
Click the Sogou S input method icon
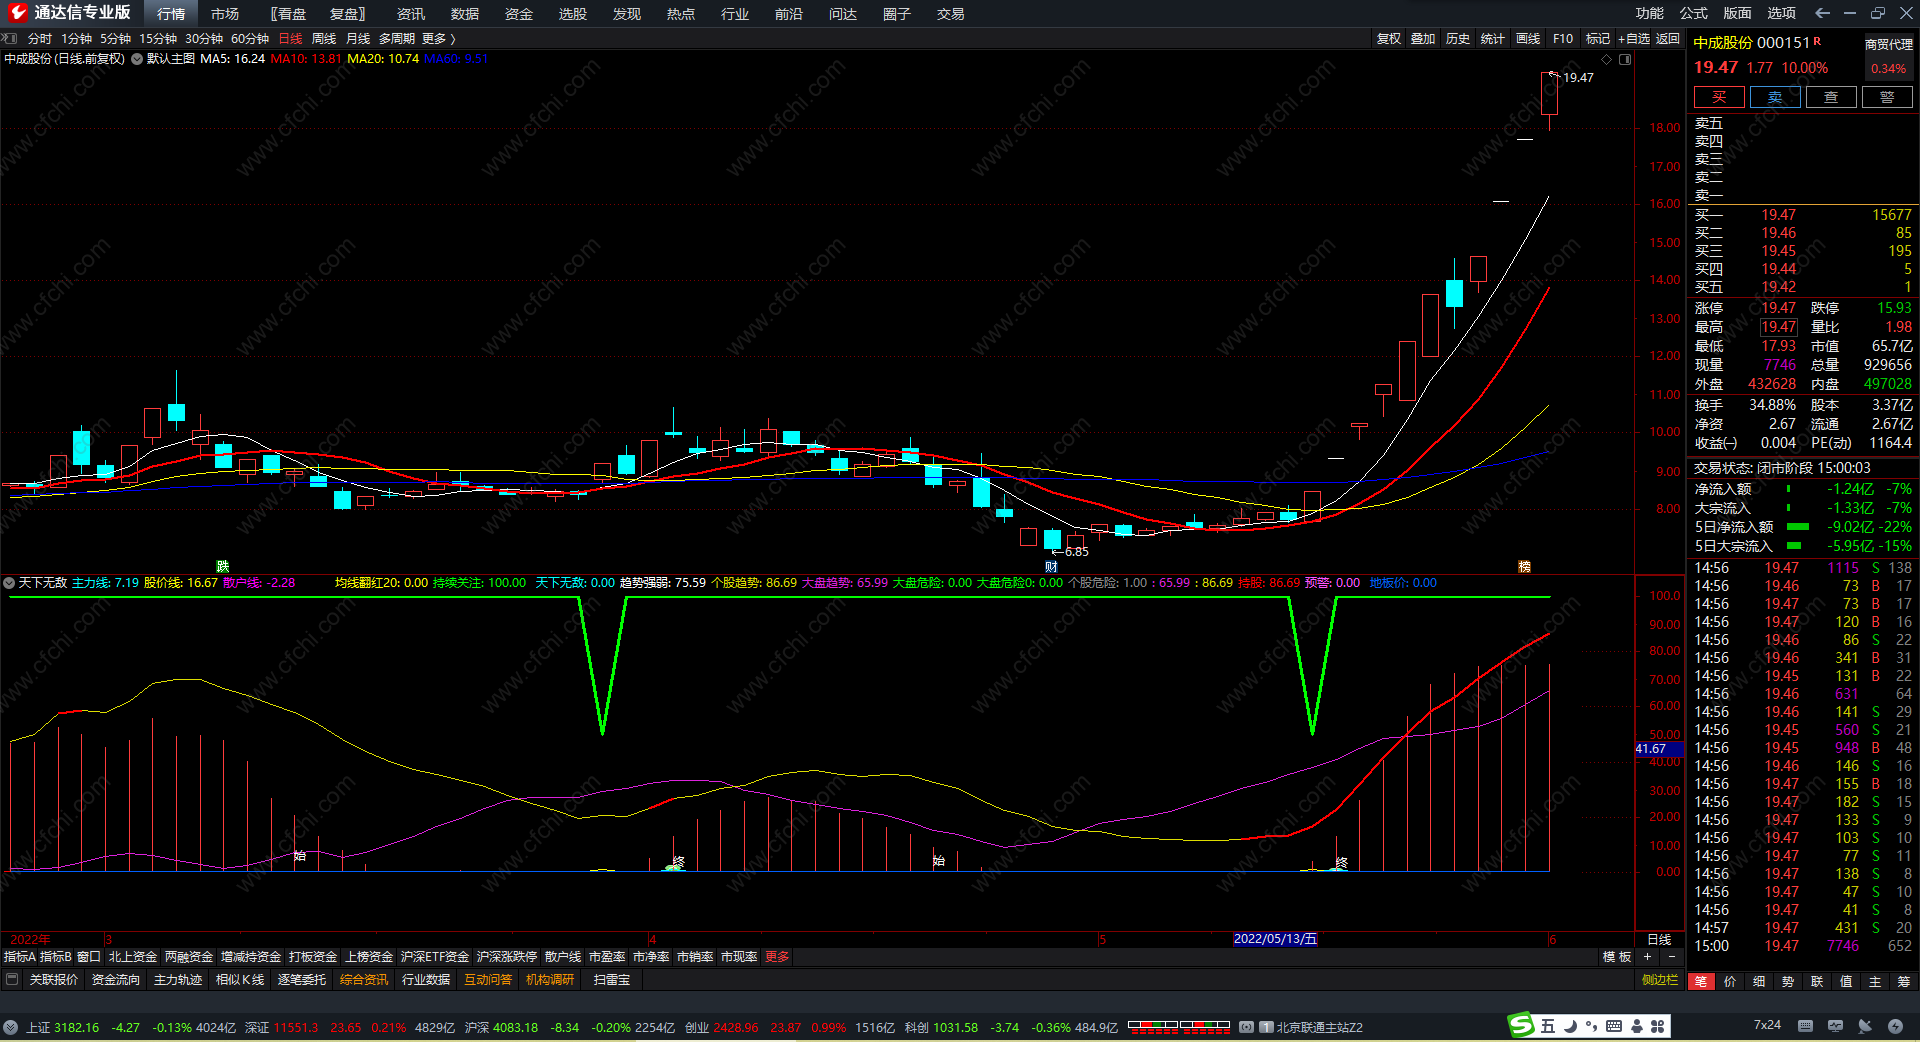[x=1521, y=1025]
